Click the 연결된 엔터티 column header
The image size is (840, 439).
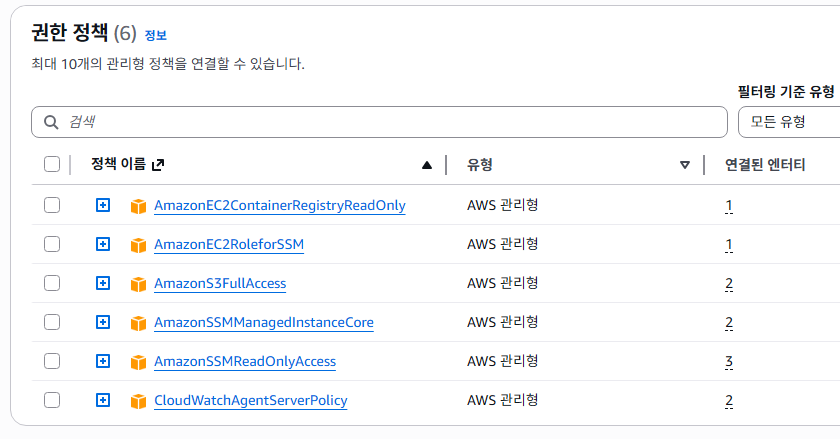click(x=765, y=165)
